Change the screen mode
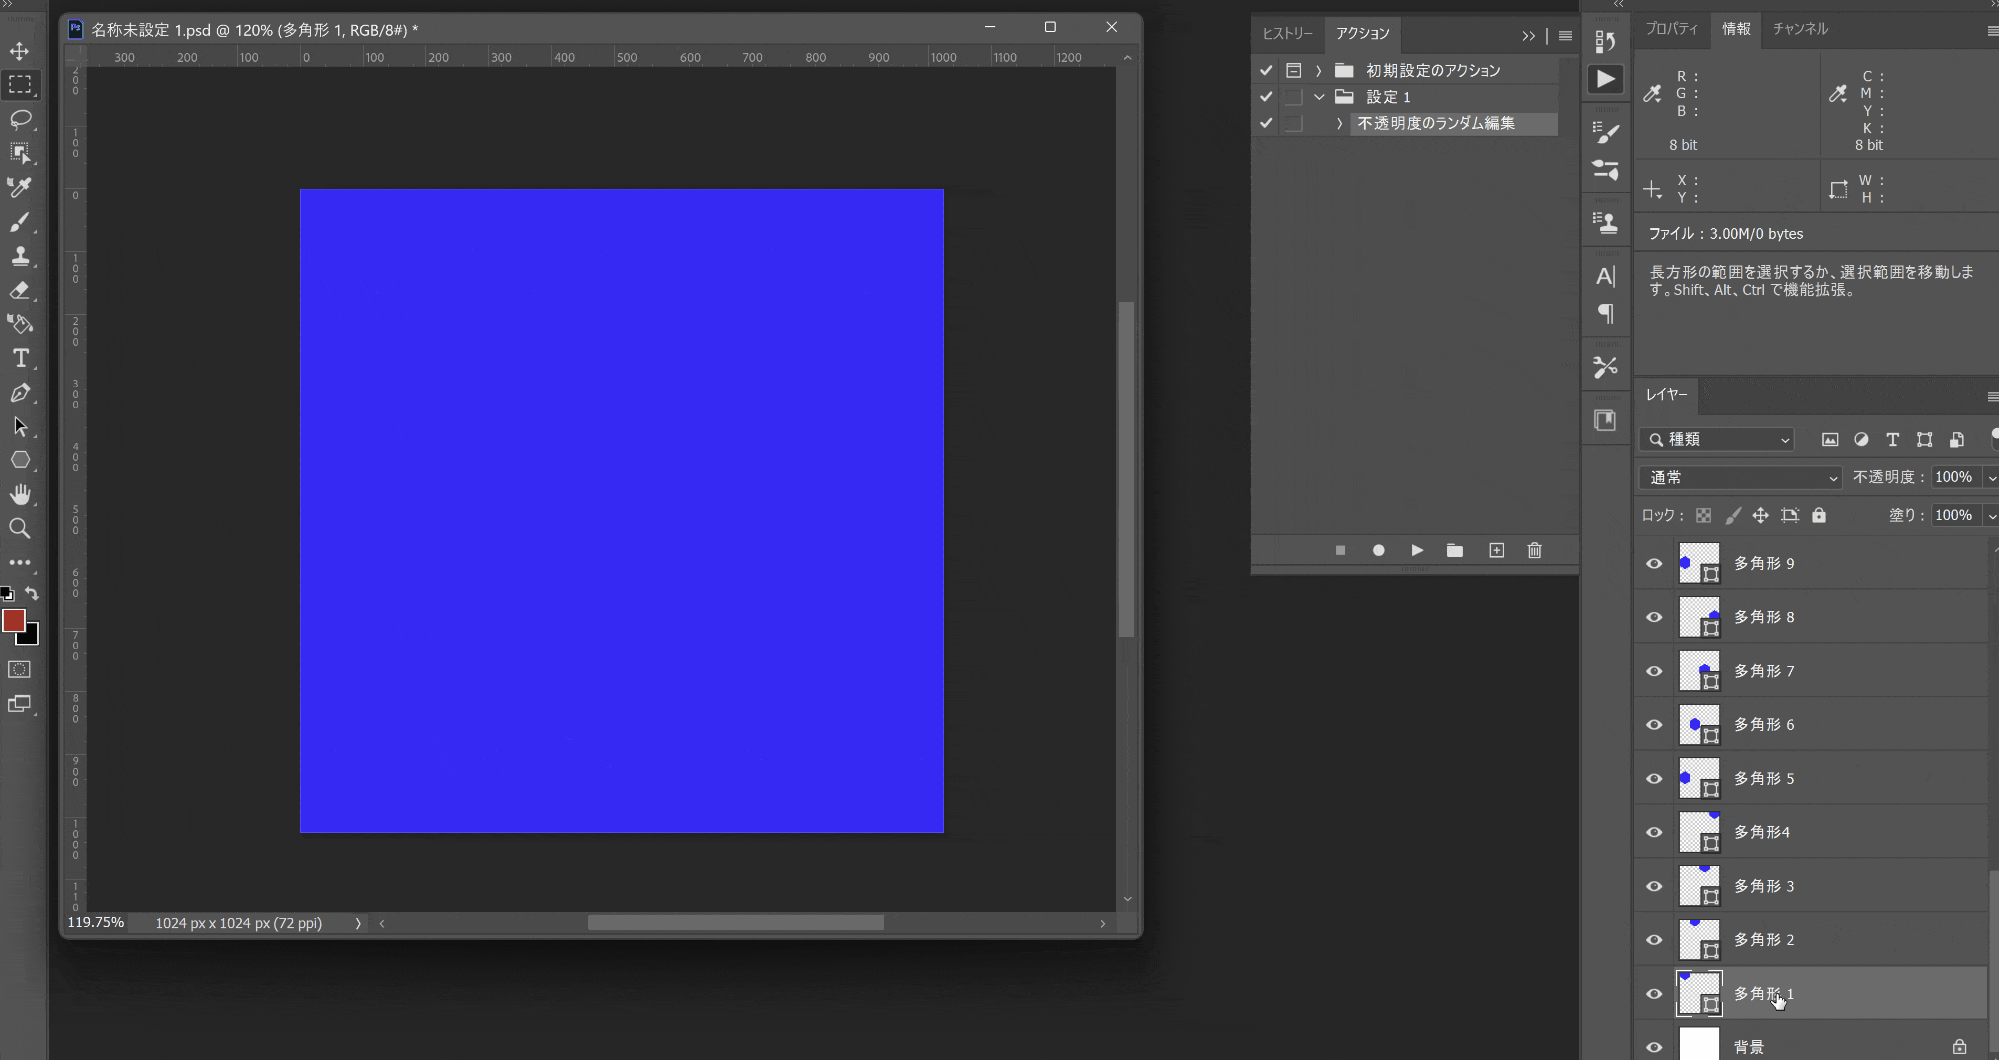Screen dimensions: 1999x1060 (20, 704)
